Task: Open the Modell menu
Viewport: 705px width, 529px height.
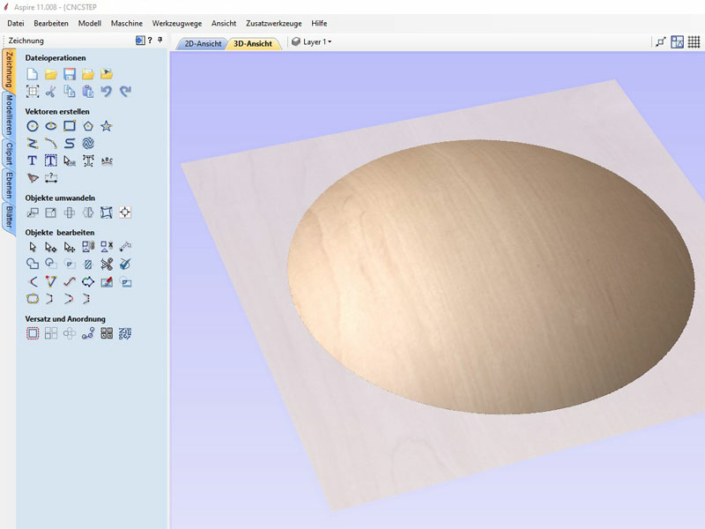Action: pos(89,23)
